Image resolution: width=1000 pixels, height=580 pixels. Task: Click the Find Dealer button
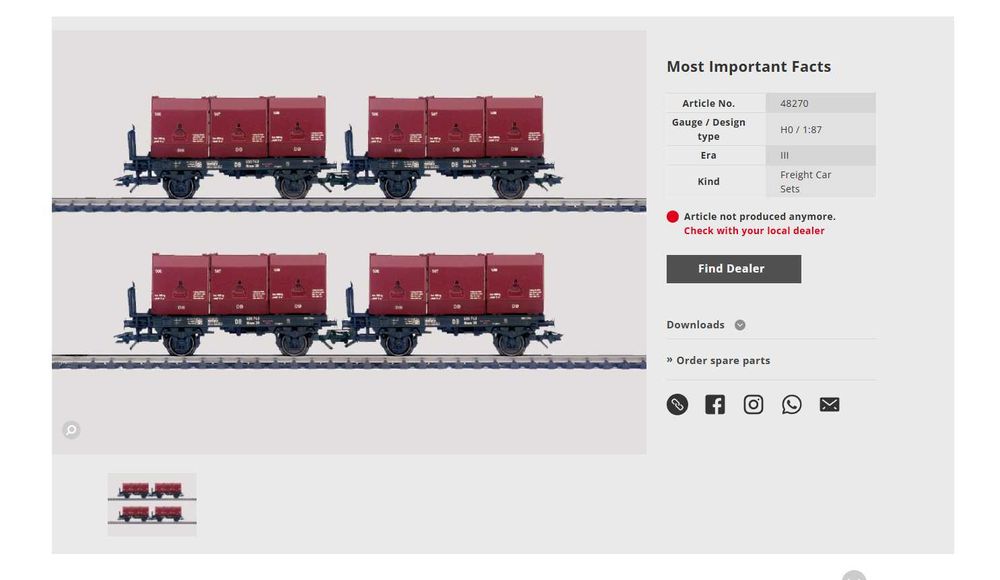tap(733, 269)
